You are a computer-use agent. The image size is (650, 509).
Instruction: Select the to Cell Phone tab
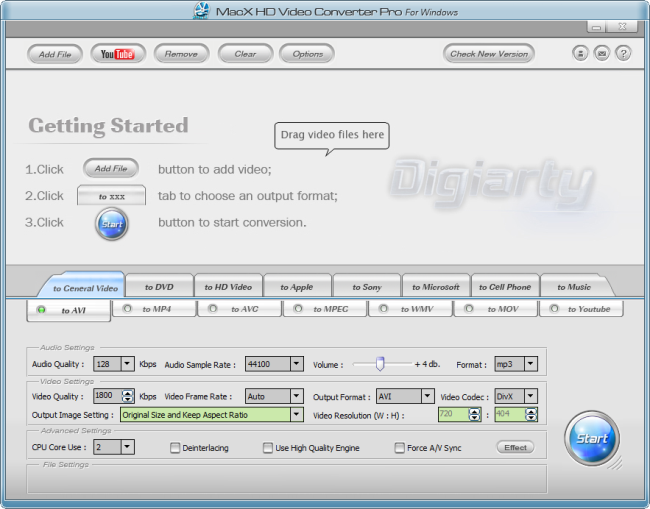point(505,286)
